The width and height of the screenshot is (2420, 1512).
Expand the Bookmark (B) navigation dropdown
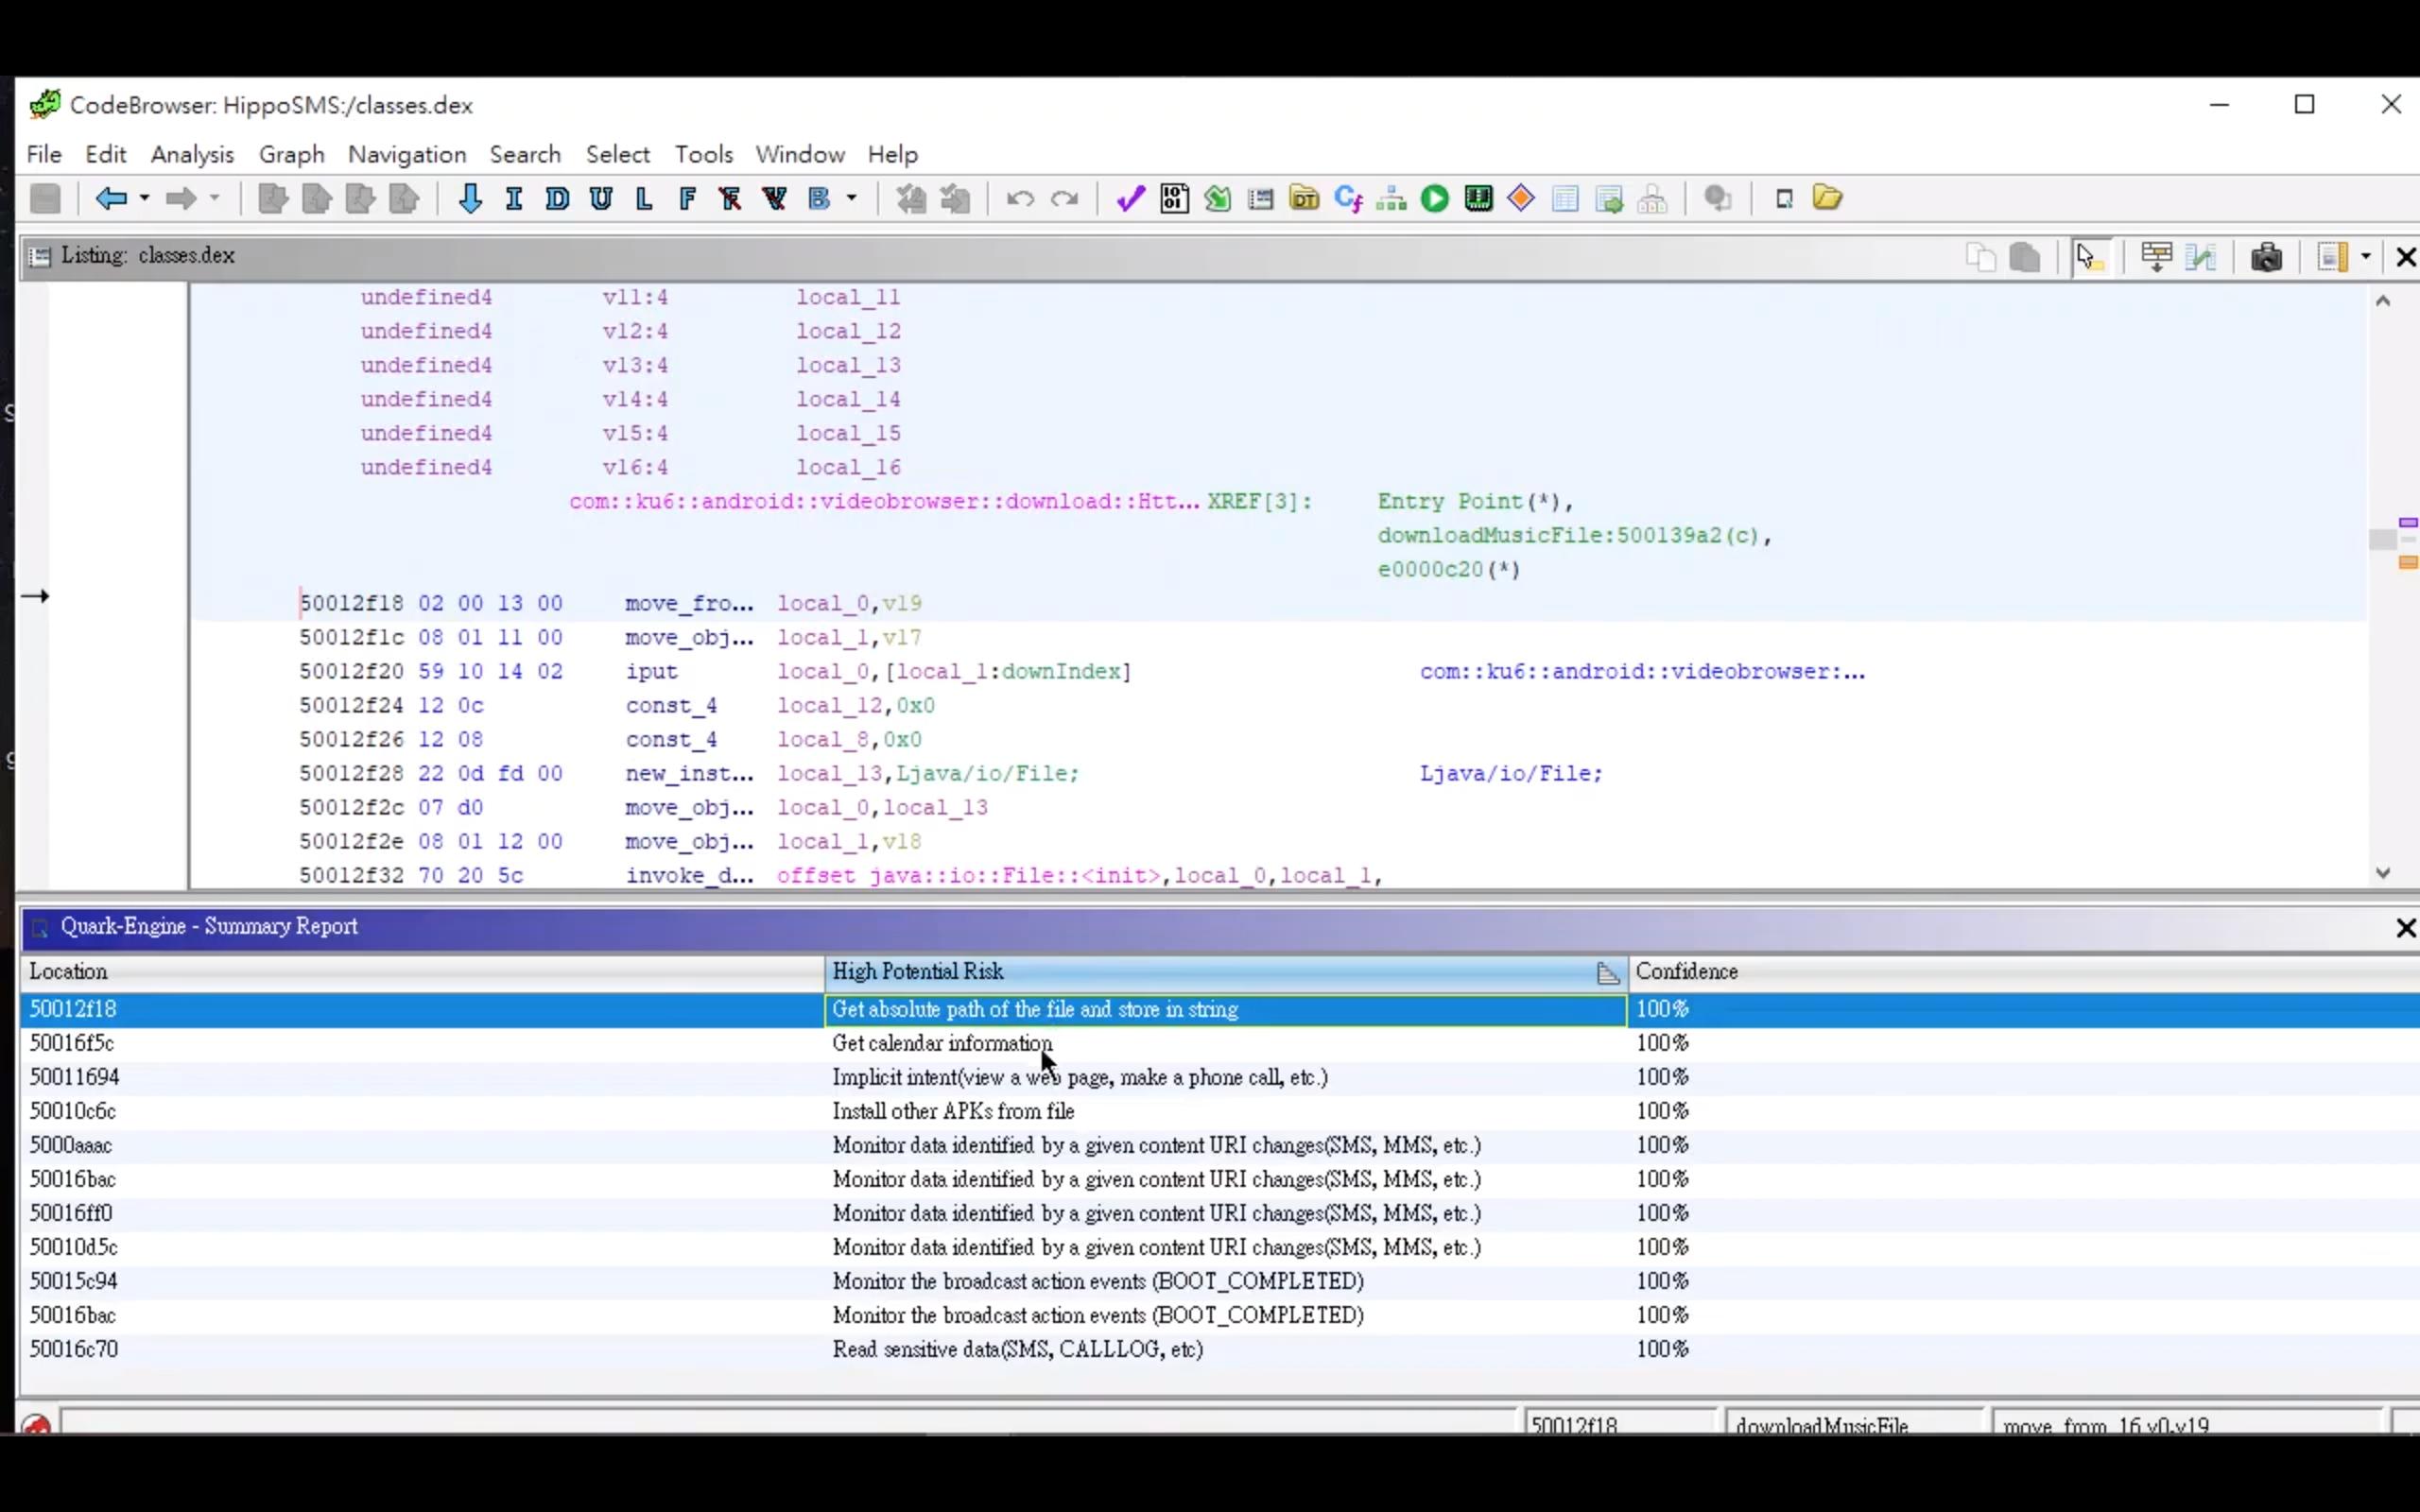[852, 198]
